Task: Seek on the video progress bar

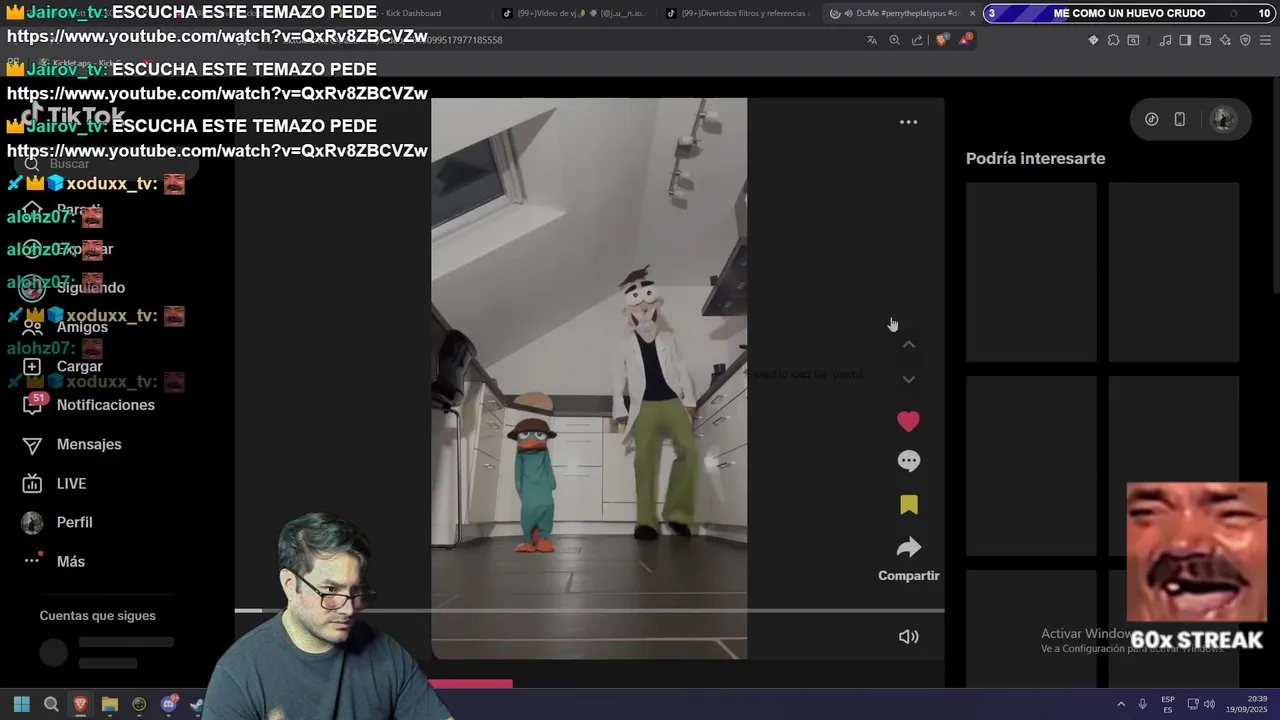Action: pos(589,610)
